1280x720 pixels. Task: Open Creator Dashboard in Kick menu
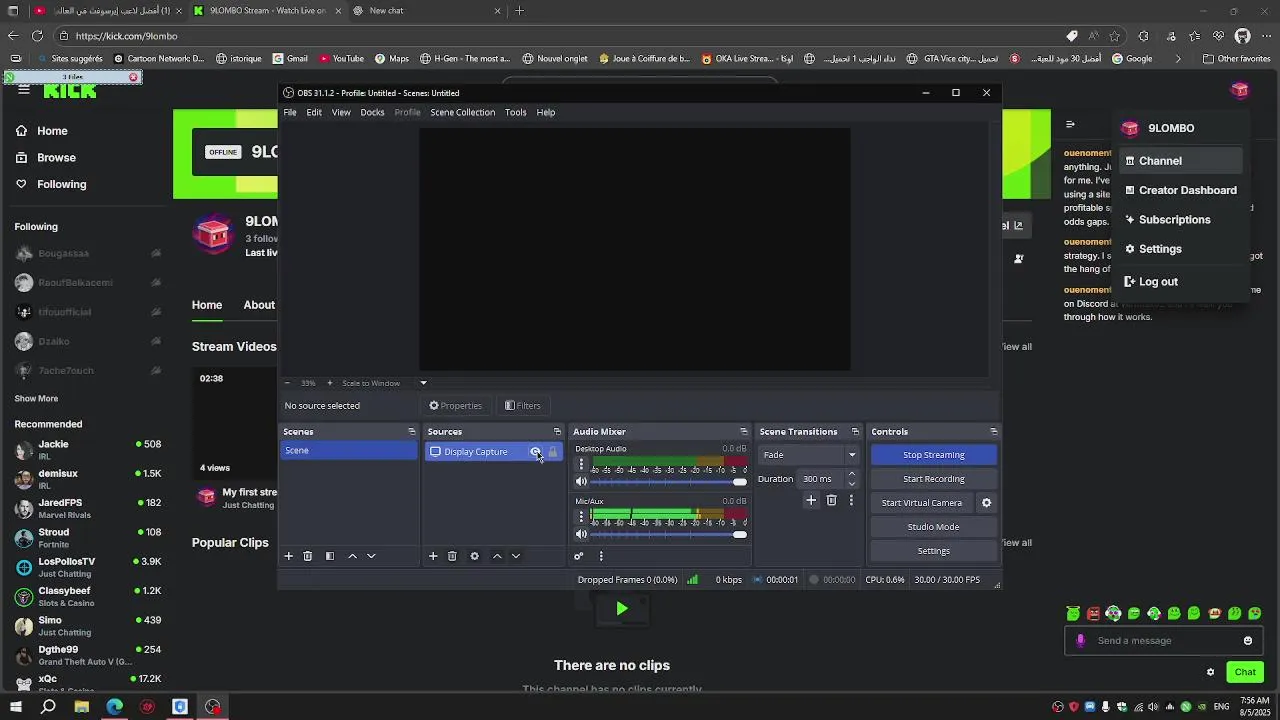(1180, 190)
